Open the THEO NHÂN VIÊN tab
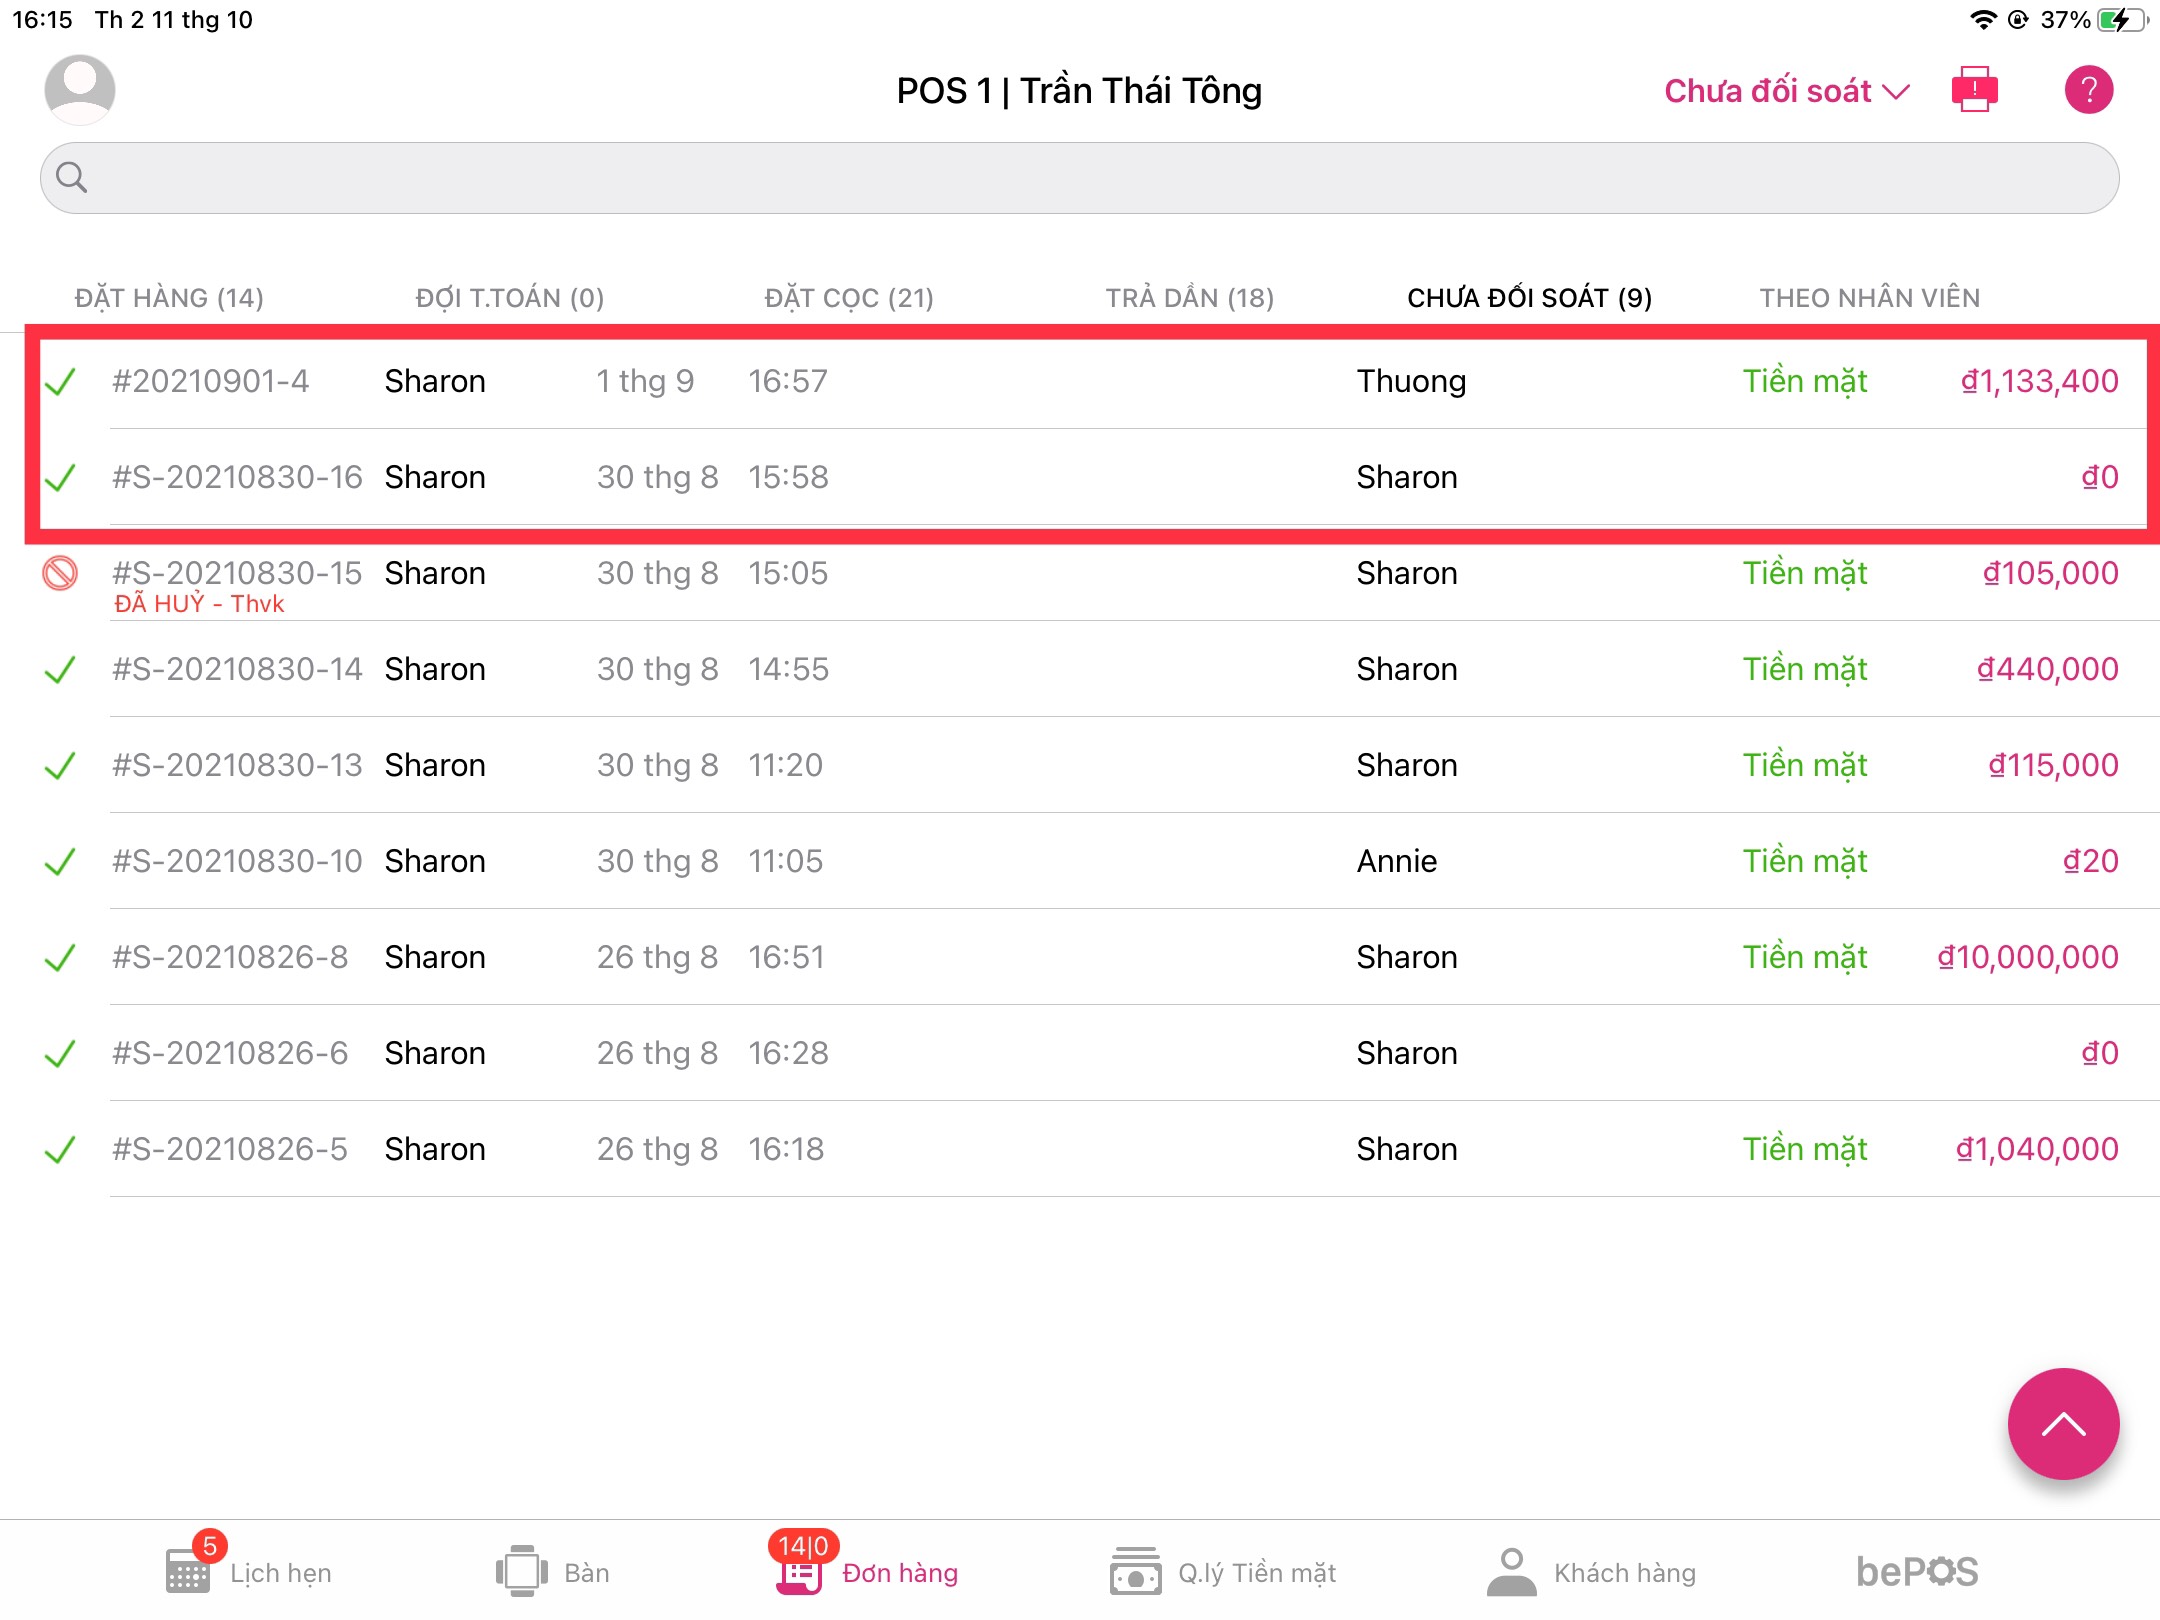2160x1620 pixels. click(x=1869, y=298)
